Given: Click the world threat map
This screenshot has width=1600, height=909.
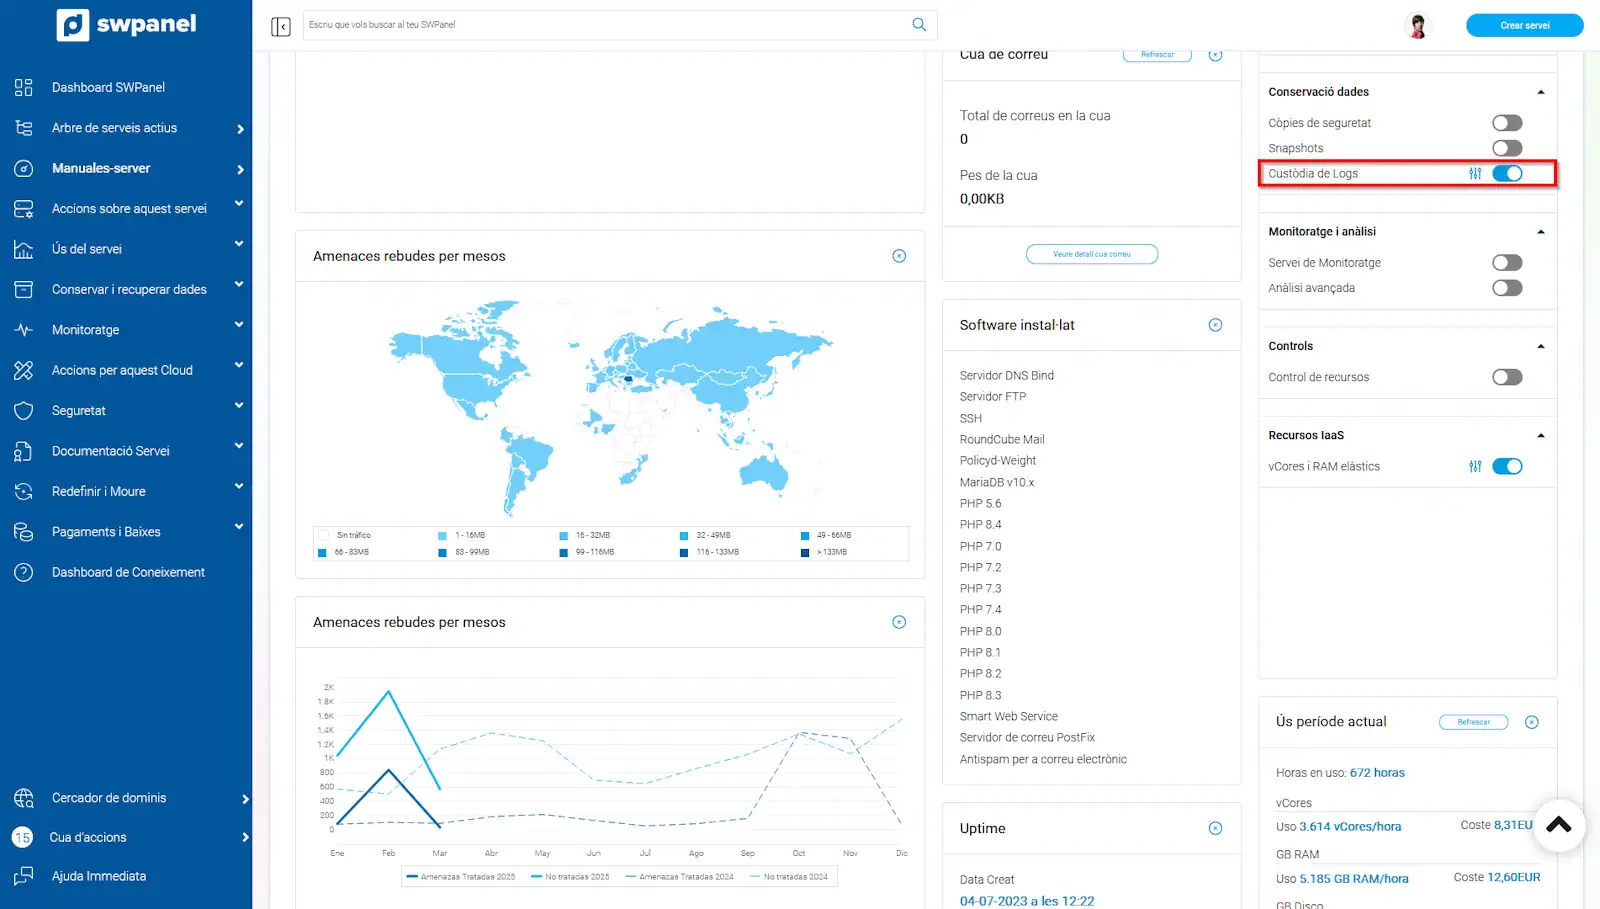Looking at the screenshot, I should (610, 406).
